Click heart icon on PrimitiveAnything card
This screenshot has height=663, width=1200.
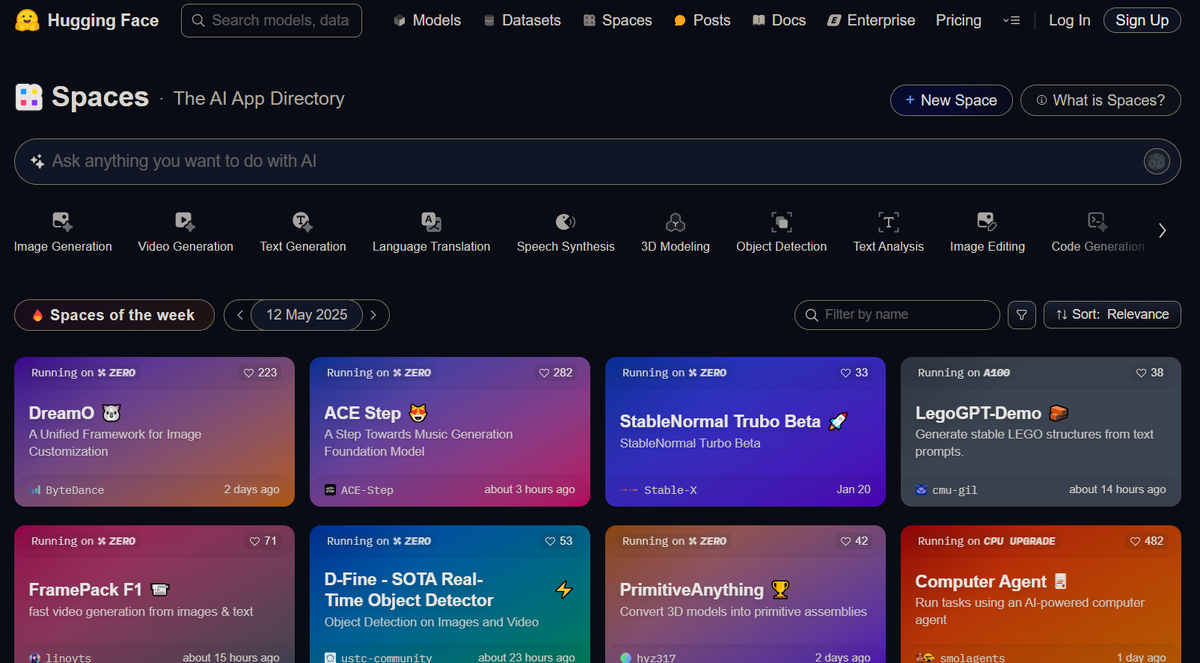pos(846,541)
